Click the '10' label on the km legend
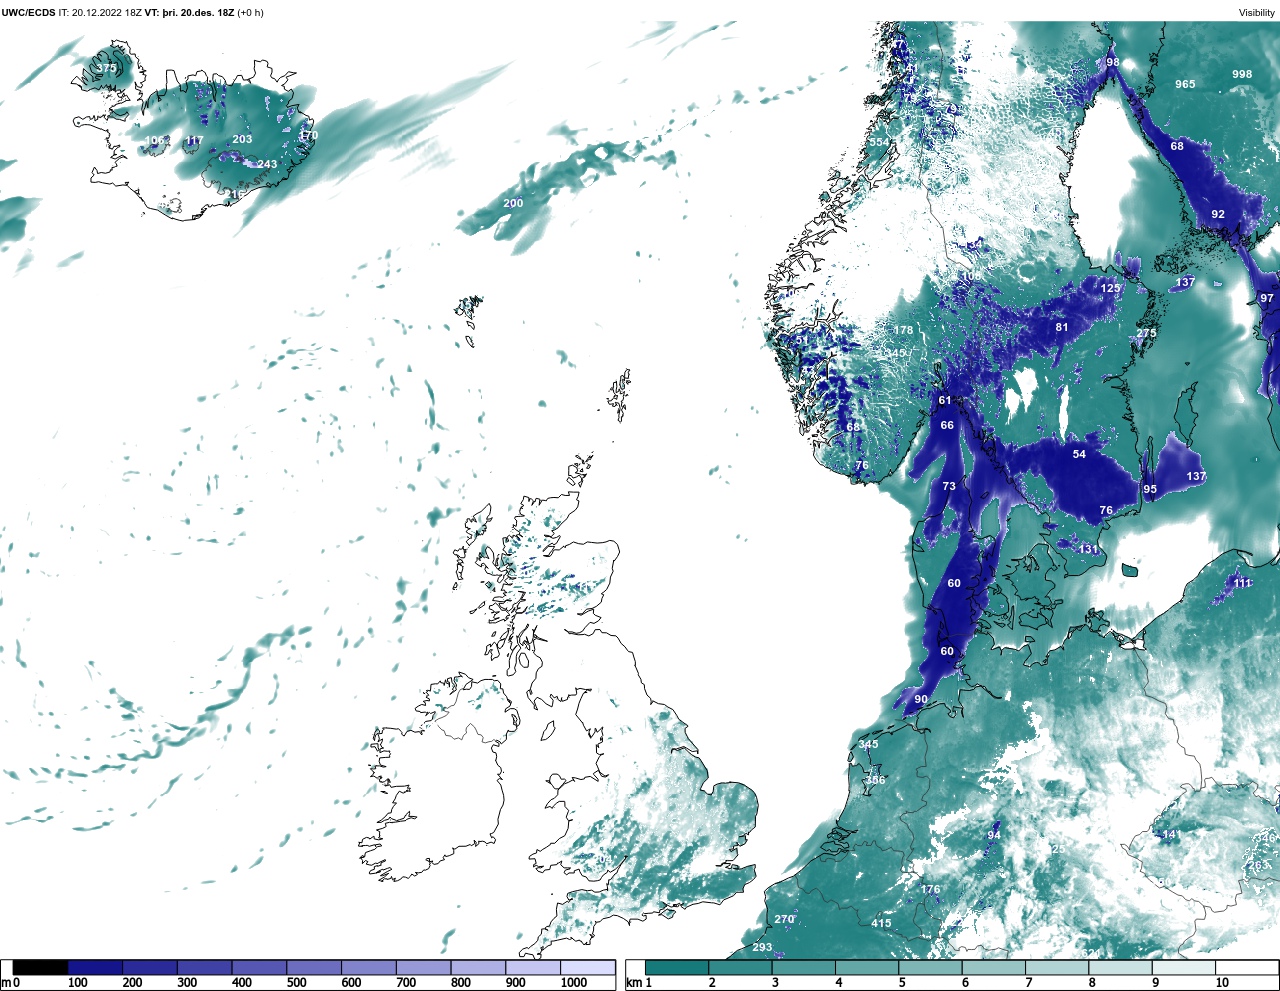The image size is (1280, 991). click(x=1222, y=983)
